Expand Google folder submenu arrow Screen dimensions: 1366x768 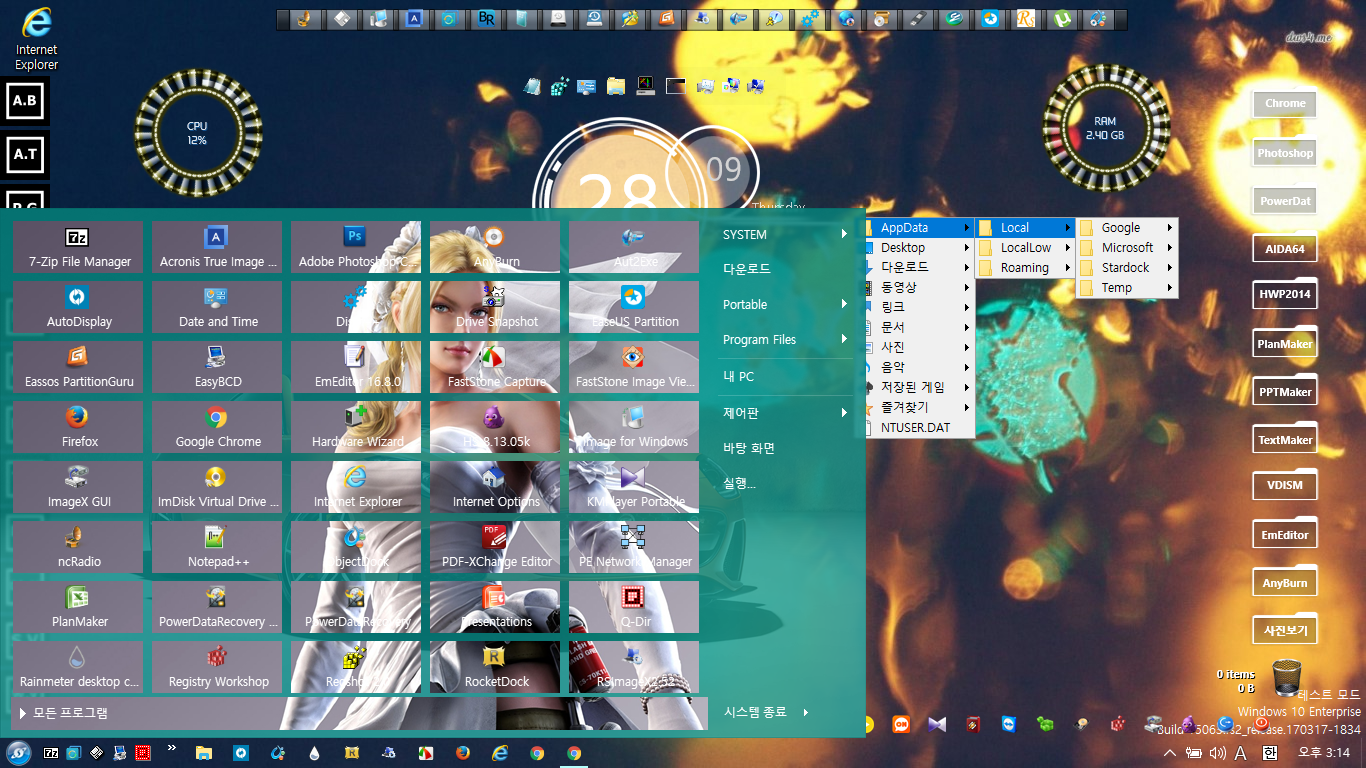coord(1170,228)
